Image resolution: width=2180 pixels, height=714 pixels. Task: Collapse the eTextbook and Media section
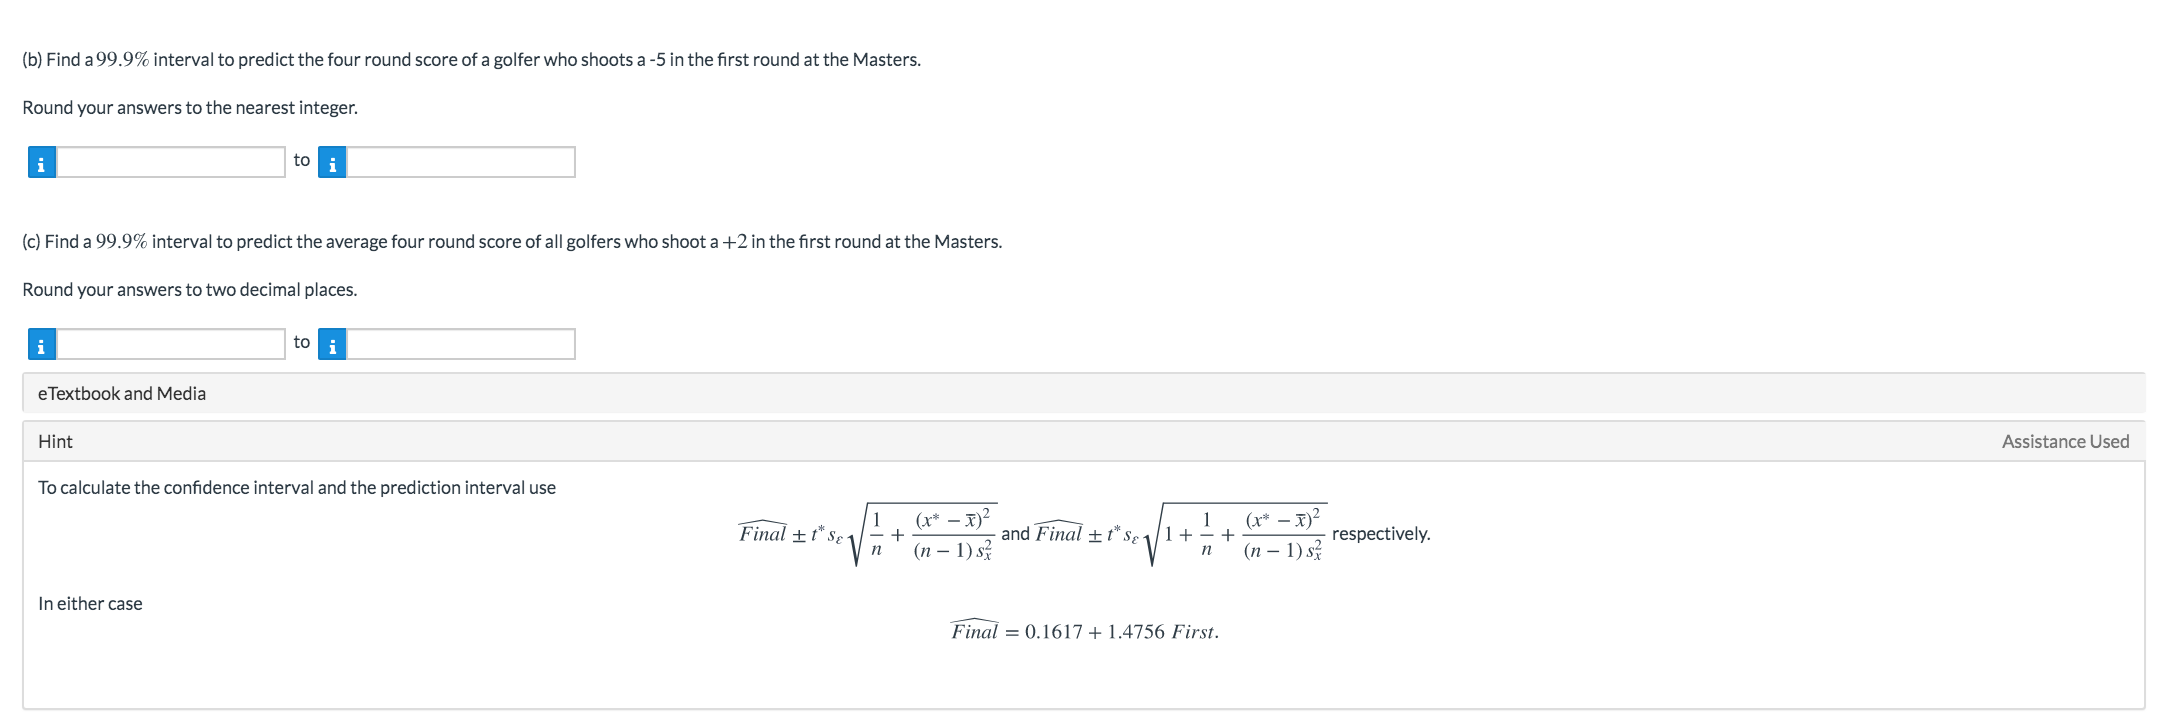(x=120, y=393)
